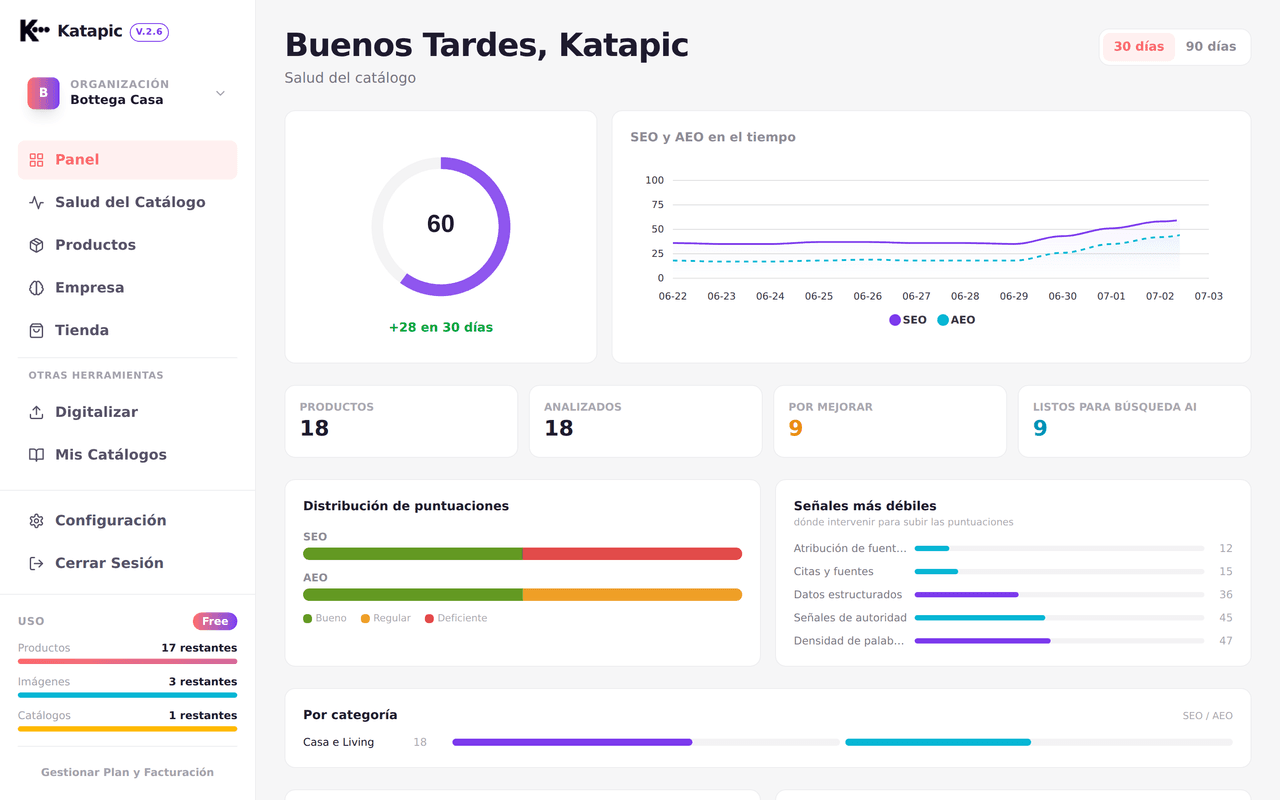Click the Productos usage progress bar
The width and height of the screenshot is (1280, 800).
point(127,662)
